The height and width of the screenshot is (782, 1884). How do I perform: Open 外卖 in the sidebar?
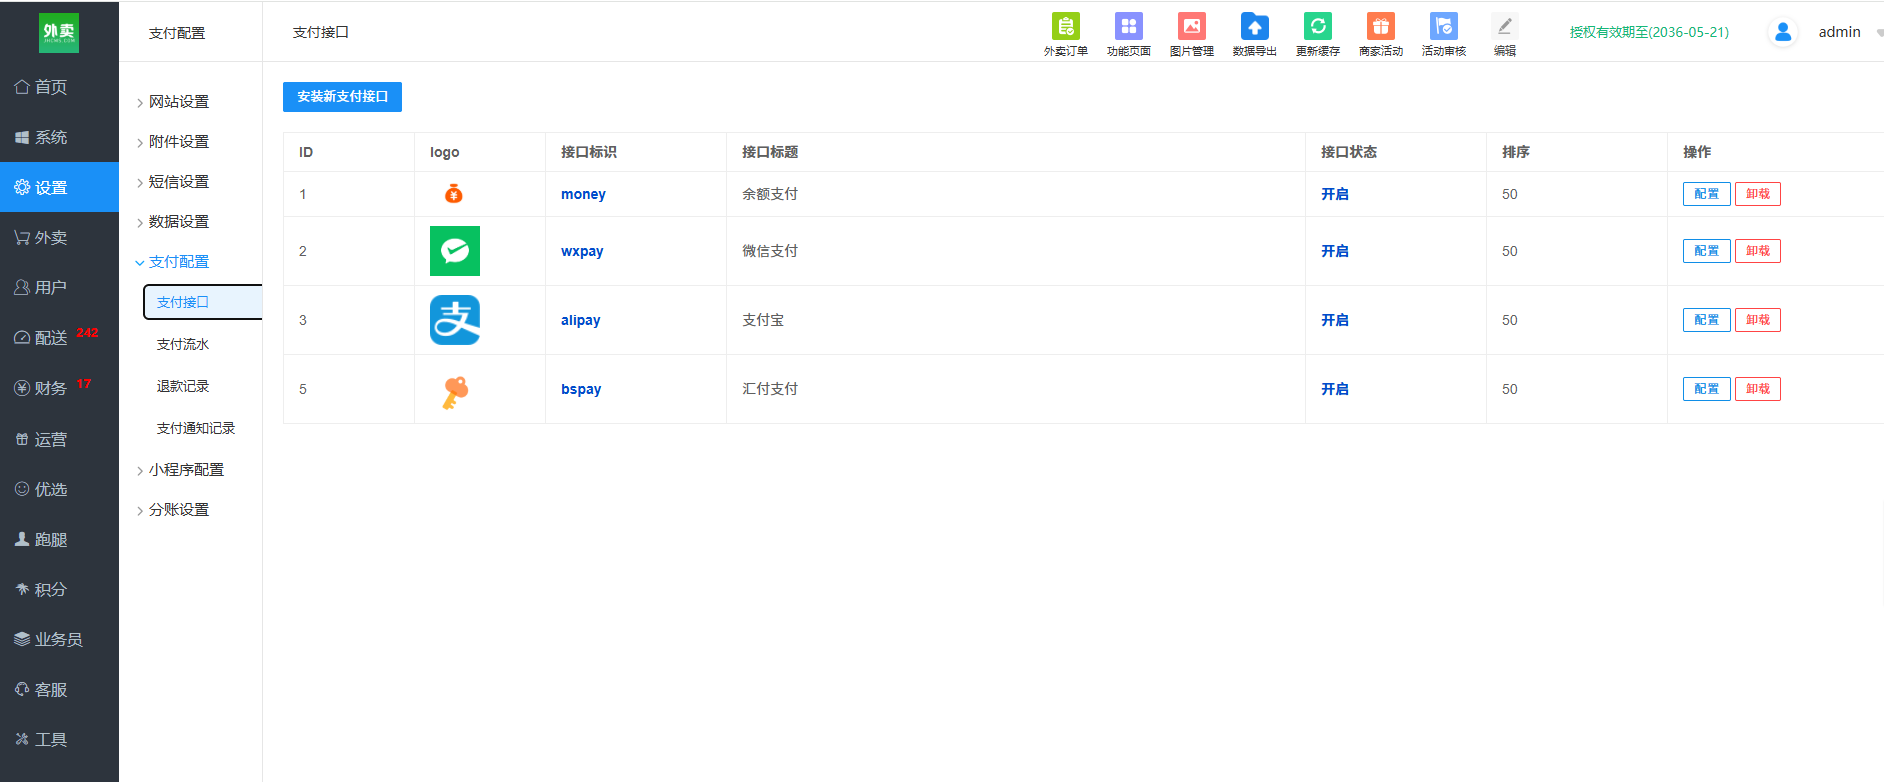click(59, 237)
